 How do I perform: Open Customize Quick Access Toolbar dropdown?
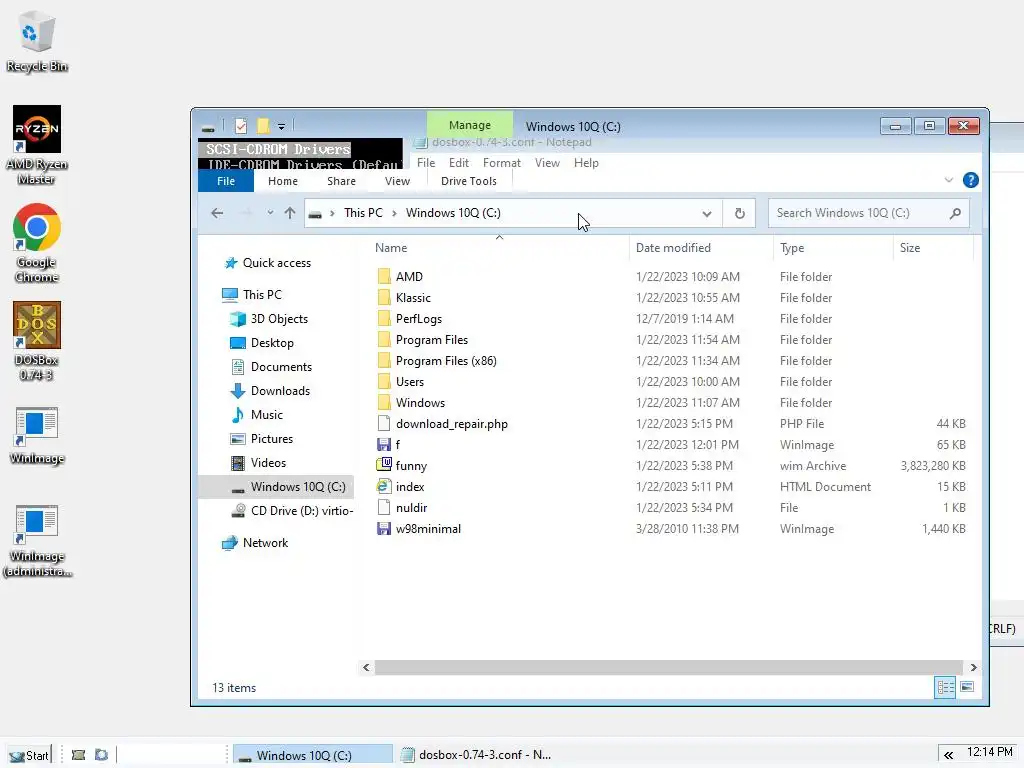(281, 126)
